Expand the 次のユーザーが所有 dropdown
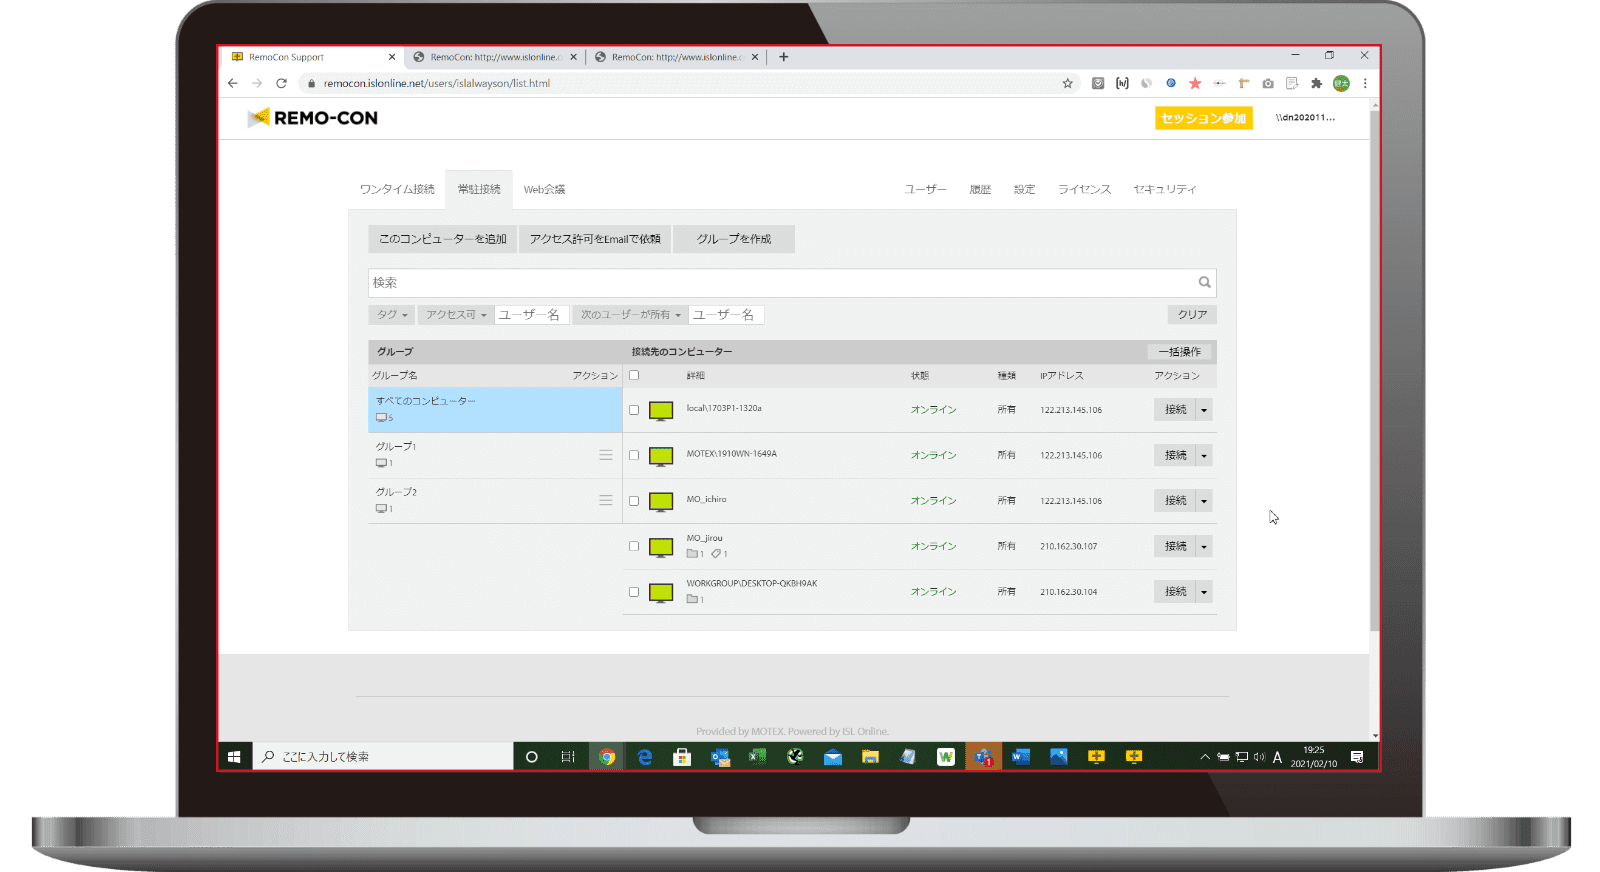Viewport: 1600px width, 872px height. point(630,315)
